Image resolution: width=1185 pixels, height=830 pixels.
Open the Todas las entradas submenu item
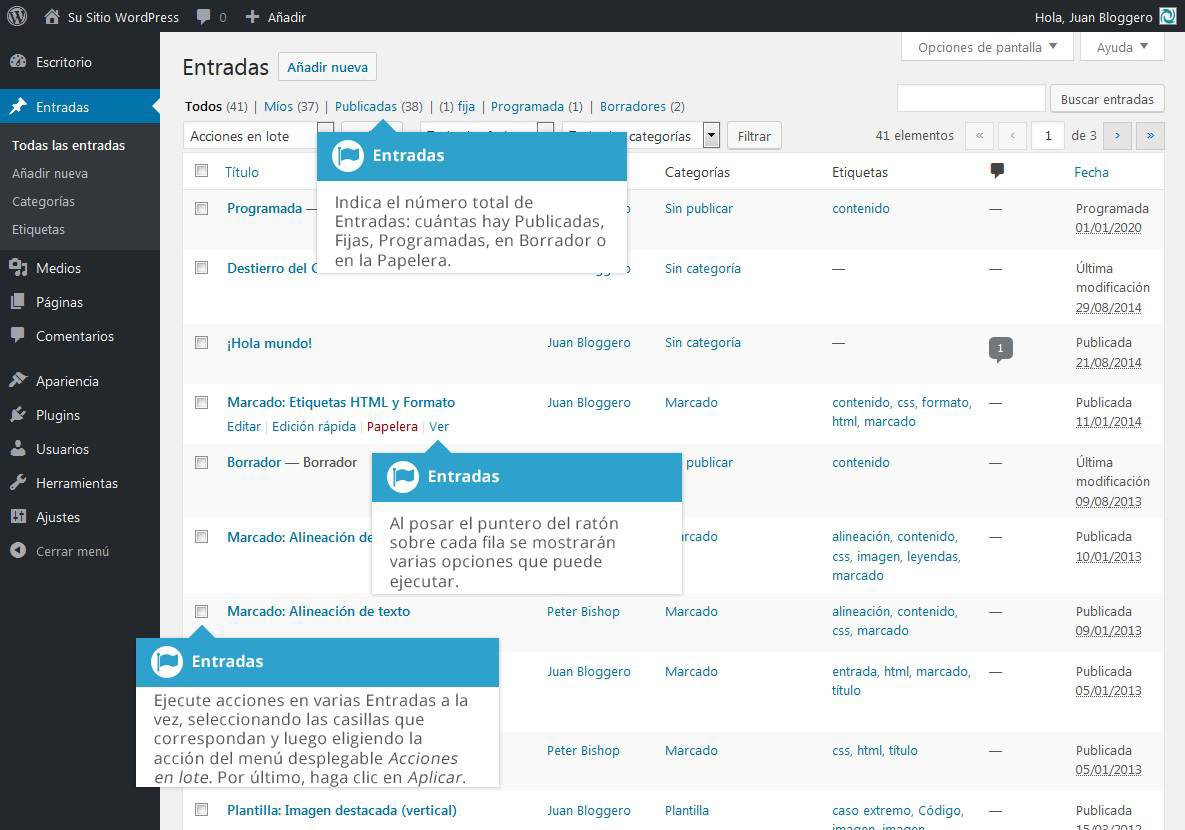pos(69,145)
